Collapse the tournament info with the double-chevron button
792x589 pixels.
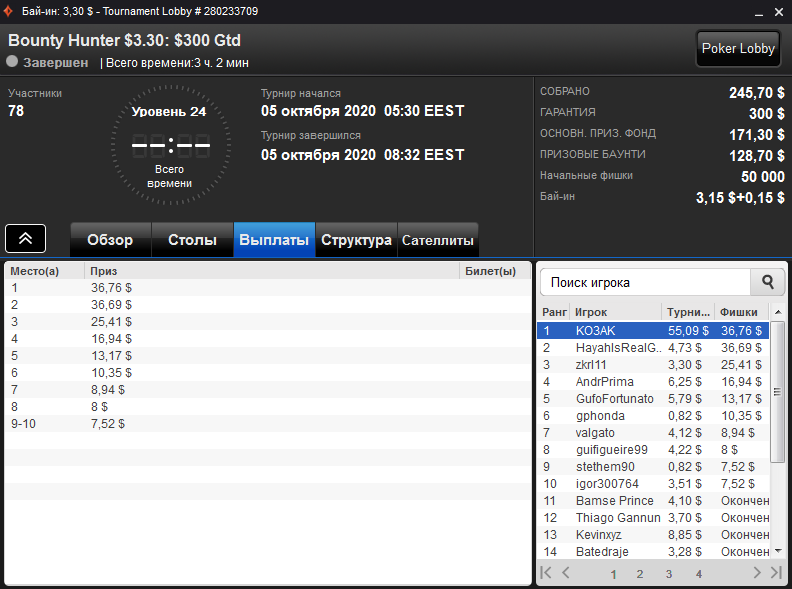(x=25, y=238)
